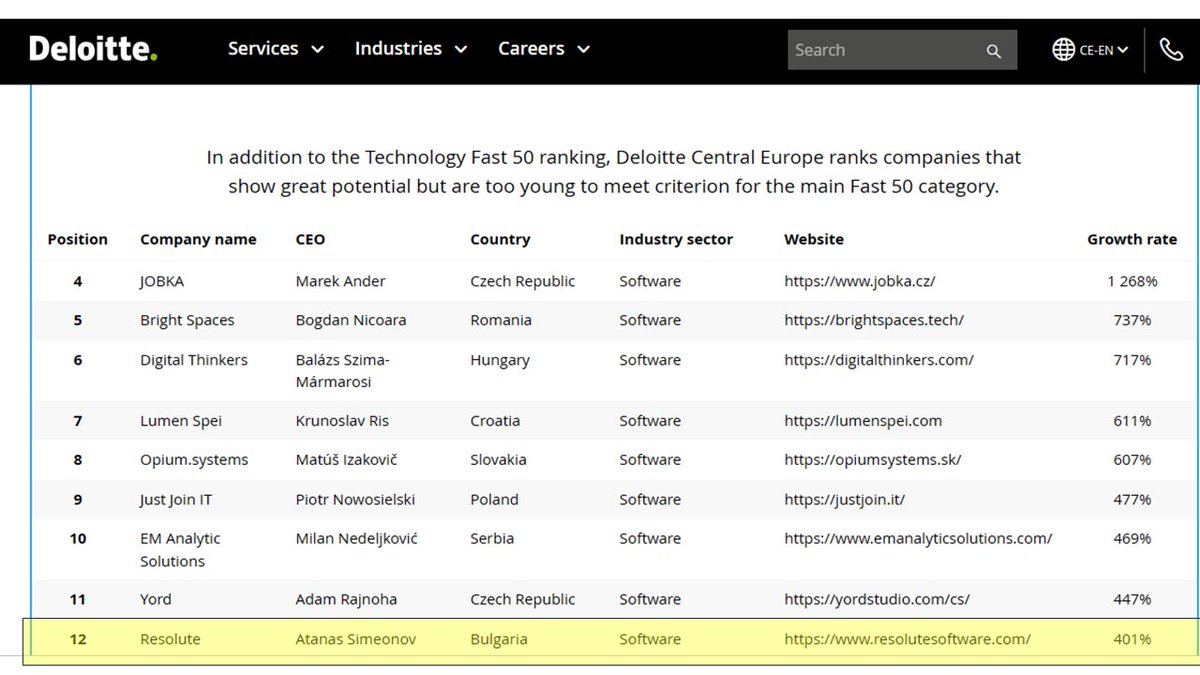Click the search magnifier icon
Image resolution: width=1200 pixels, height=675 pixels.
pyautogui.click(x=993, y=51)
